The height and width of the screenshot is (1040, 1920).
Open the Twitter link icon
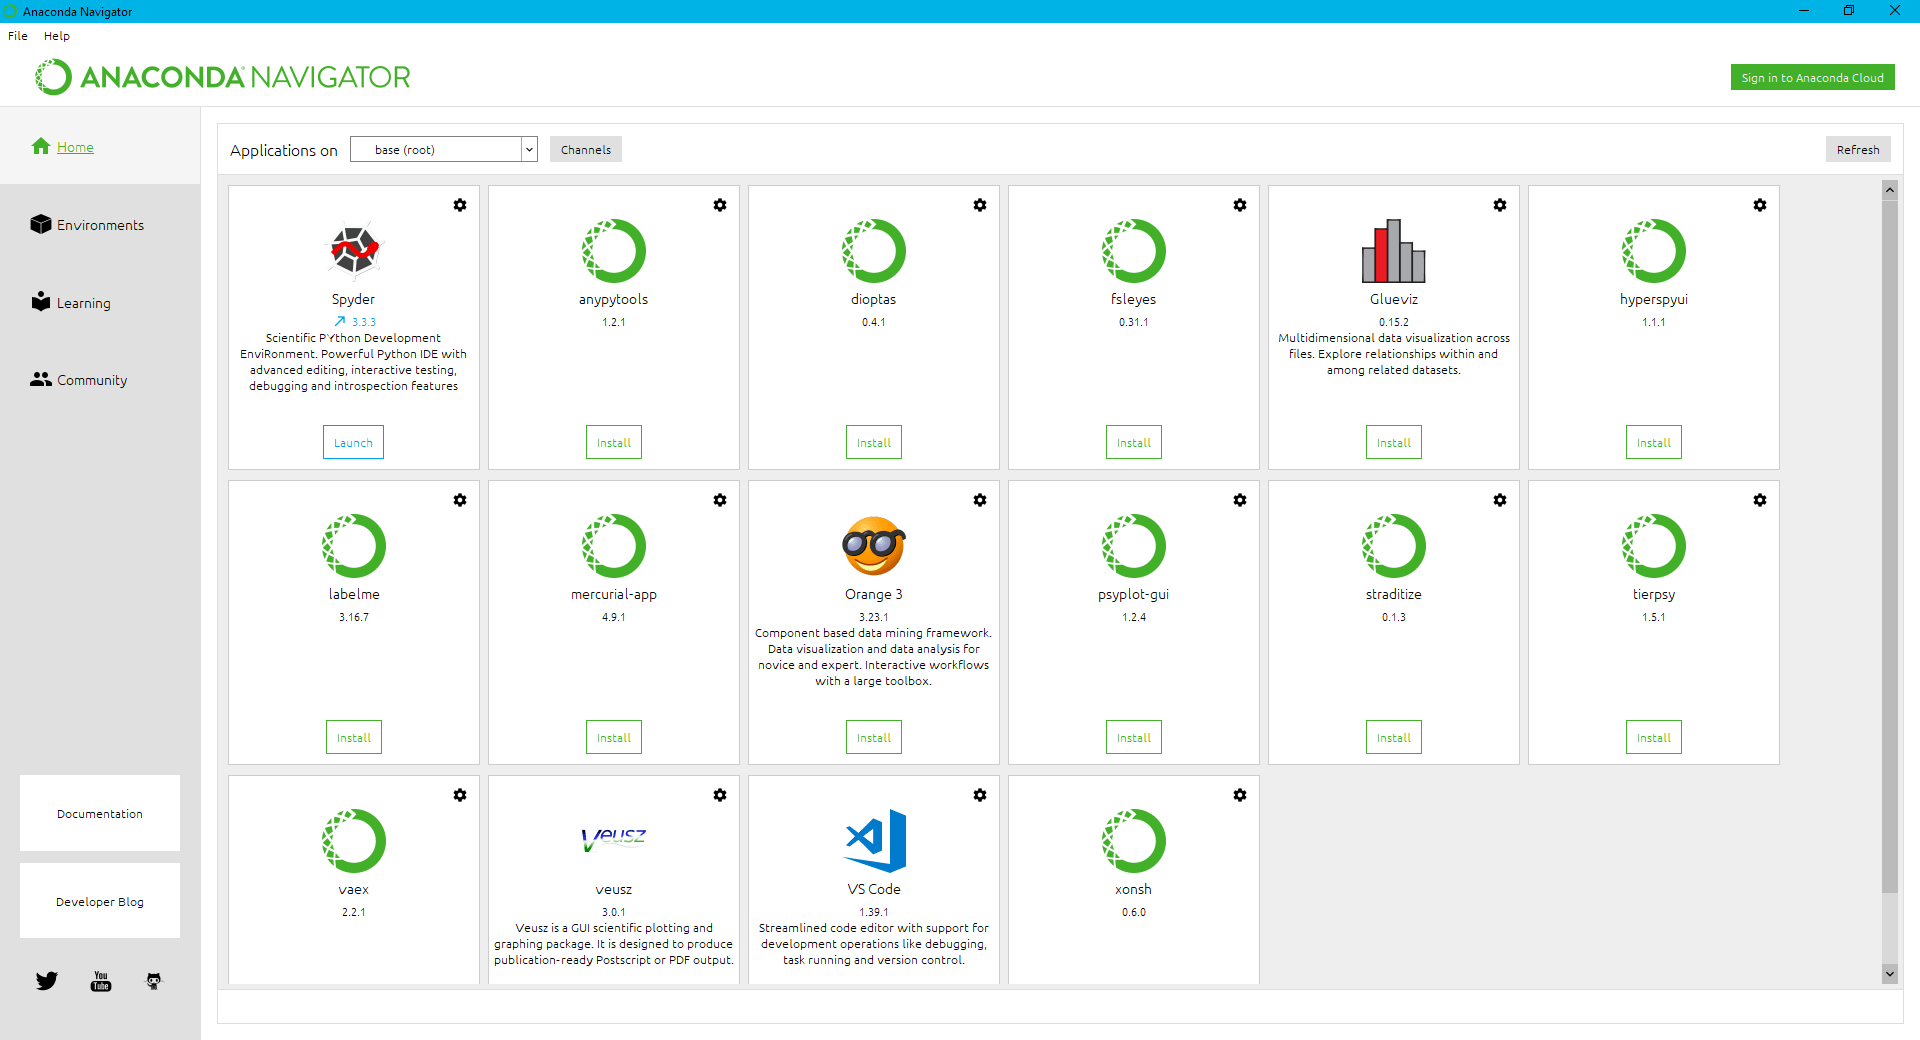click(47, 981)
